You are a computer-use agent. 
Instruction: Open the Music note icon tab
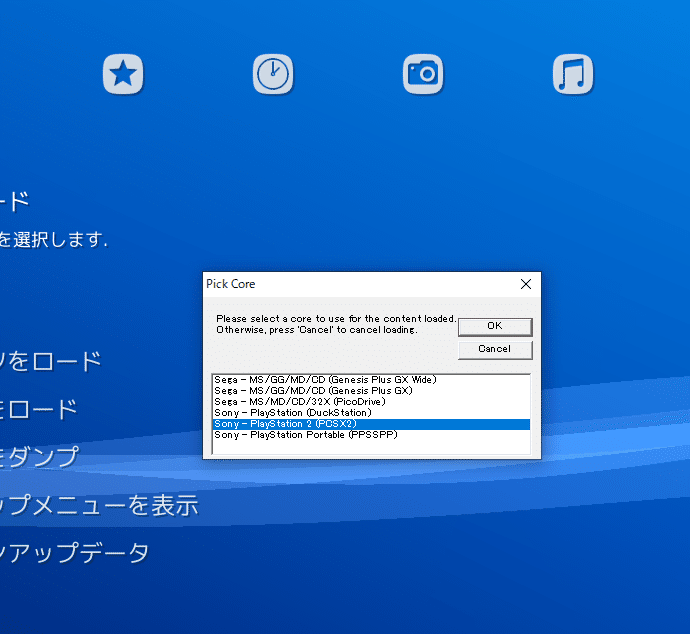tap(573, 74)
